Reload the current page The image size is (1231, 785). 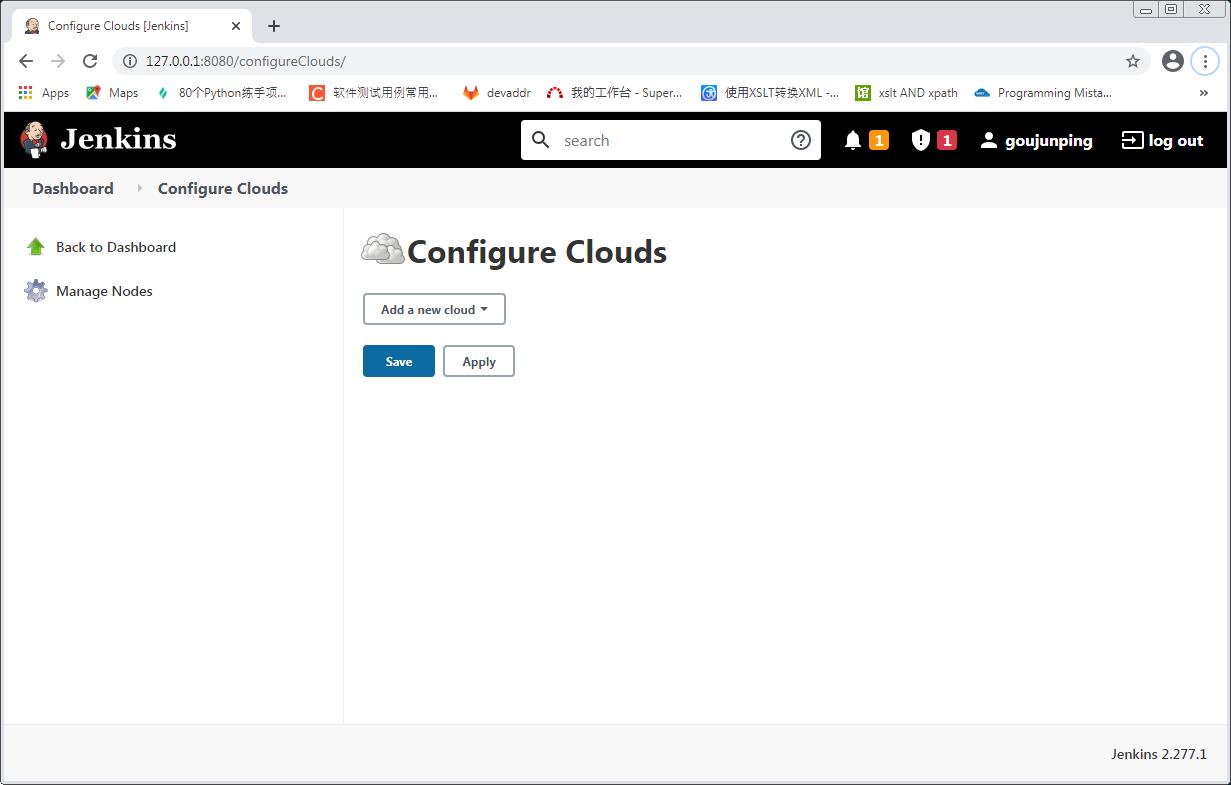pos(90,61)
